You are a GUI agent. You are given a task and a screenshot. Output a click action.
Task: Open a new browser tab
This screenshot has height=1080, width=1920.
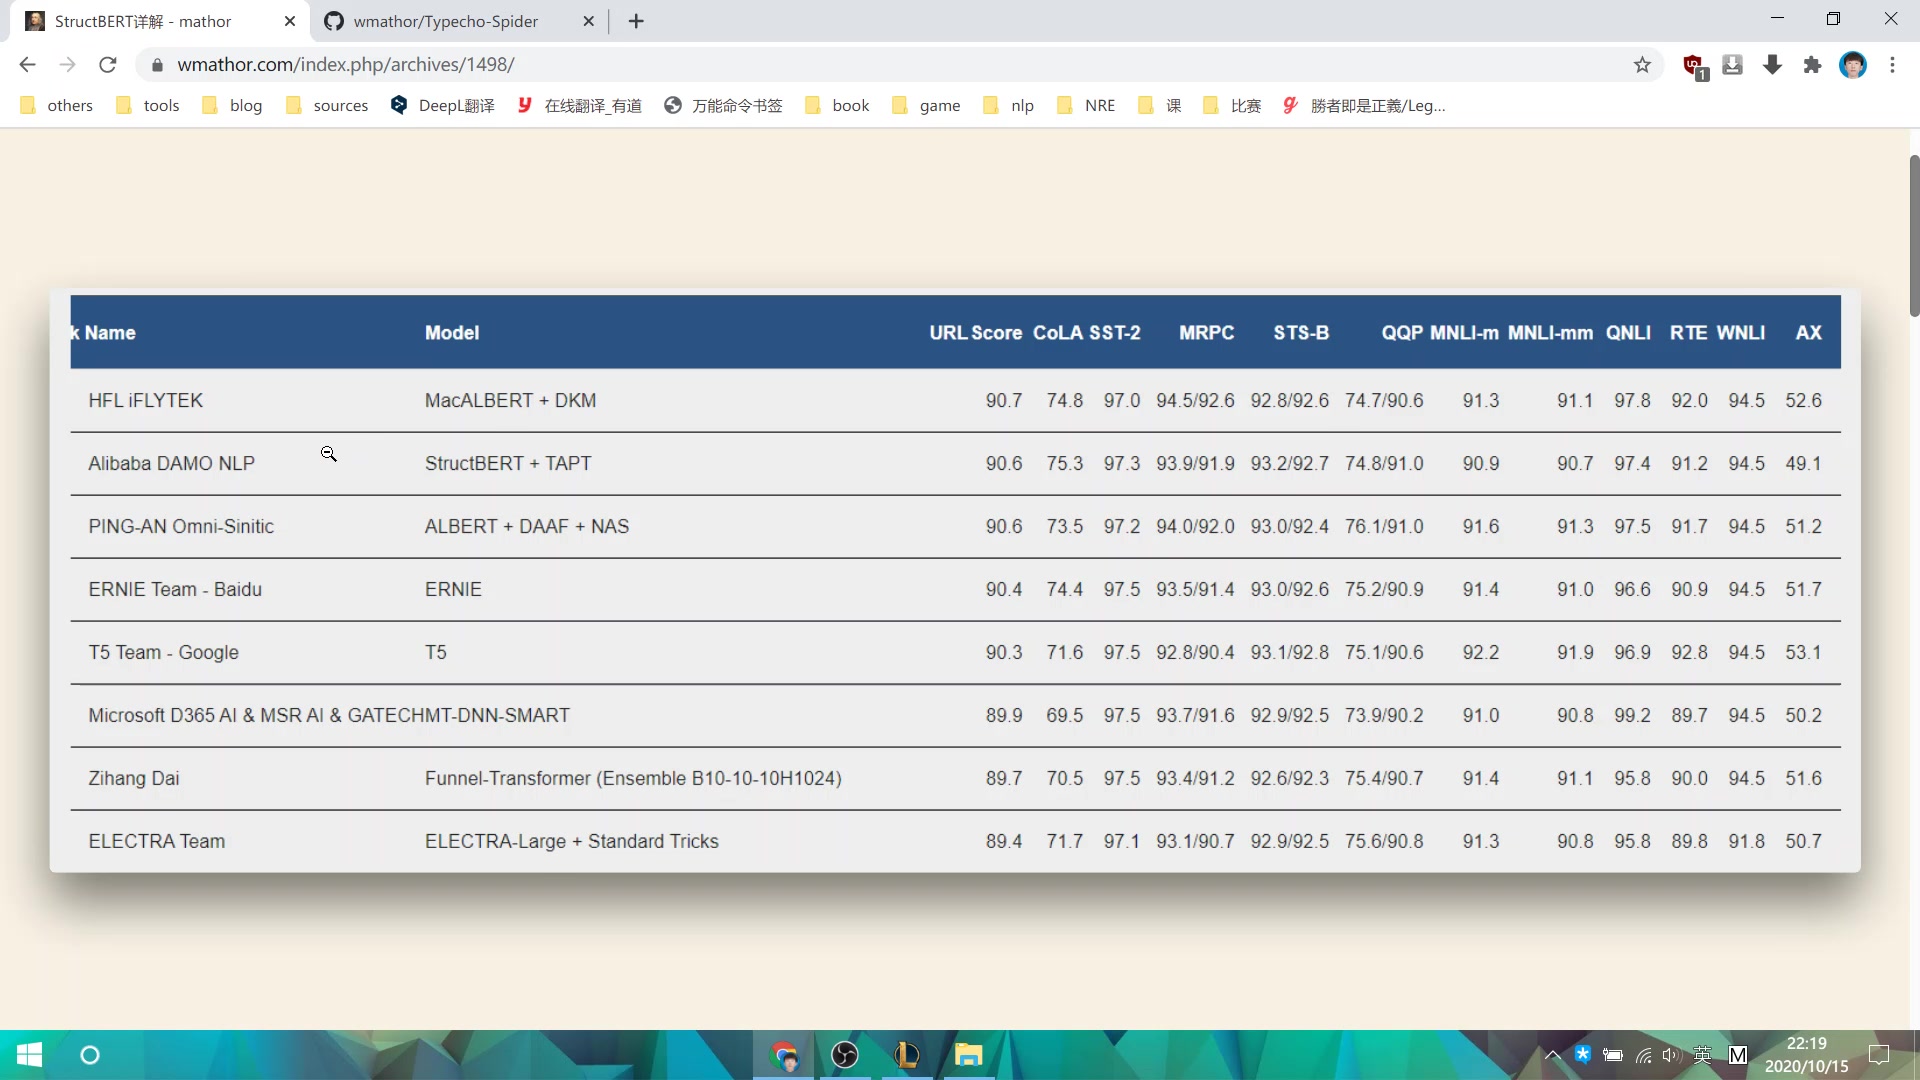636,21
